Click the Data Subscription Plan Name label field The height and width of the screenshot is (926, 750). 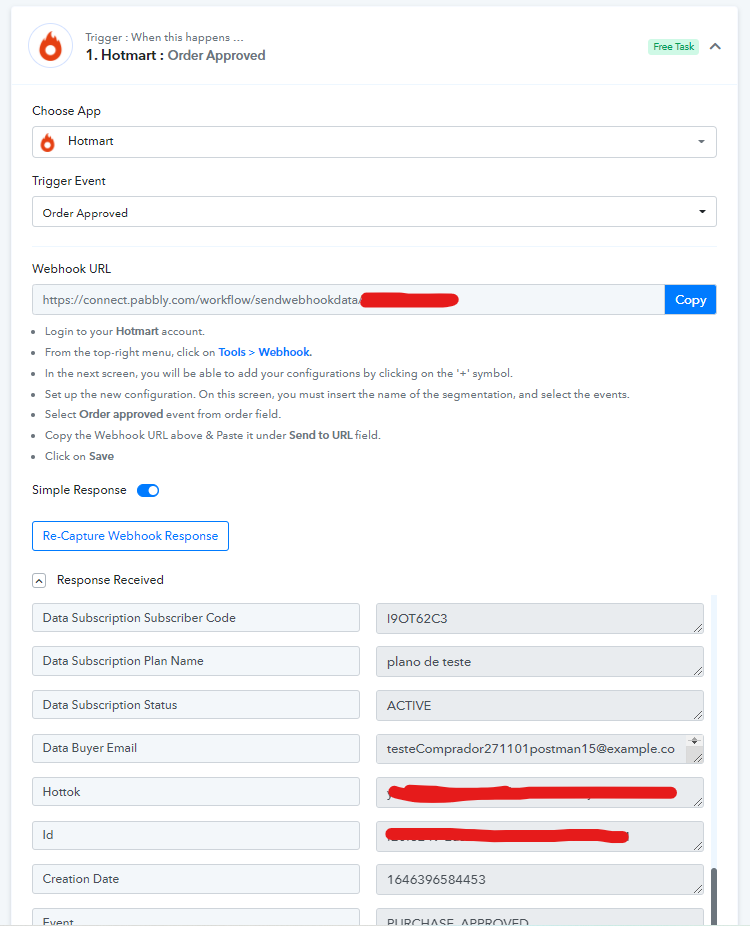(196, 661)
